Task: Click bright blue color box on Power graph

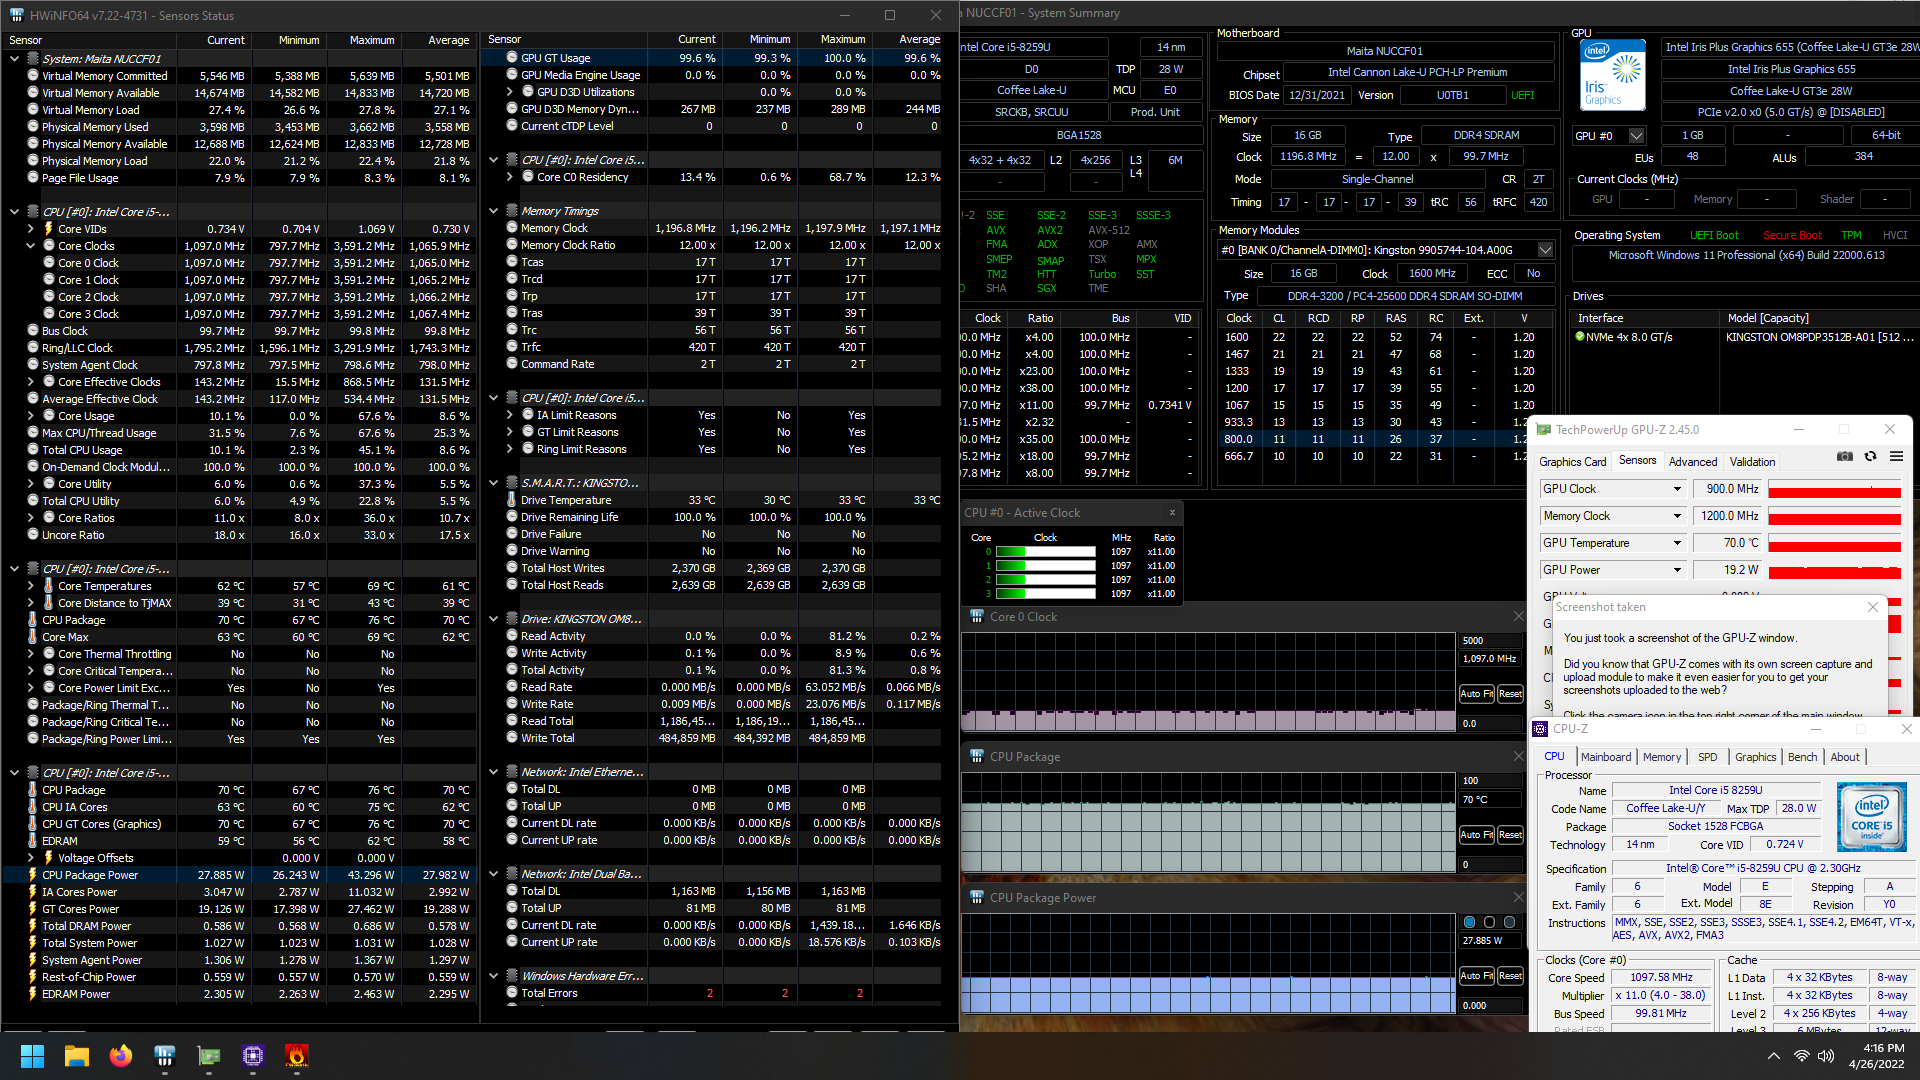Action: pos(1469,922)
